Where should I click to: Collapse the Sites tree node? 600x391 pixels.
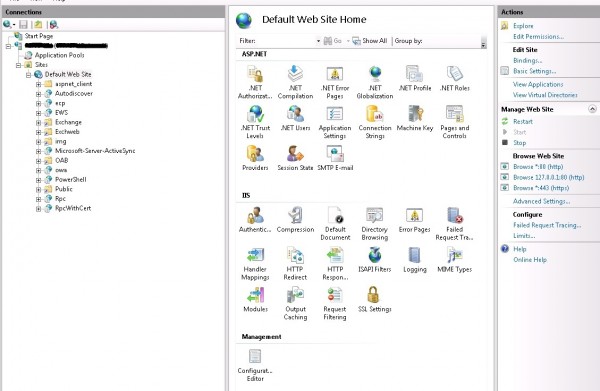[x=18, y=65]
